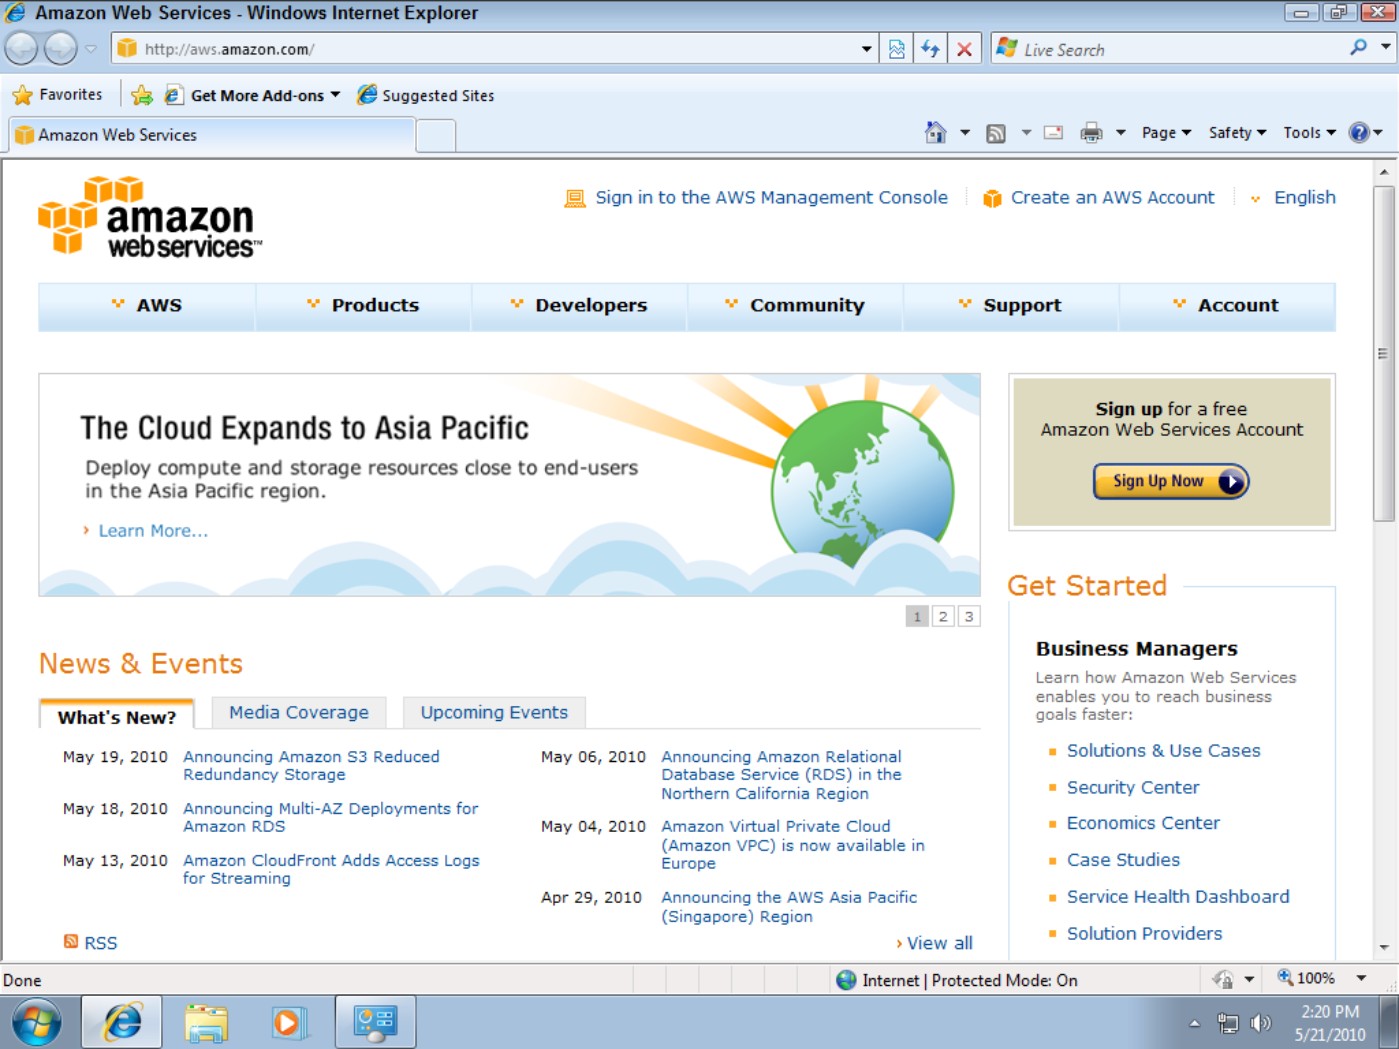
Task: Open the RSS feeds toolbar icon
Action: tap(996, 133)
